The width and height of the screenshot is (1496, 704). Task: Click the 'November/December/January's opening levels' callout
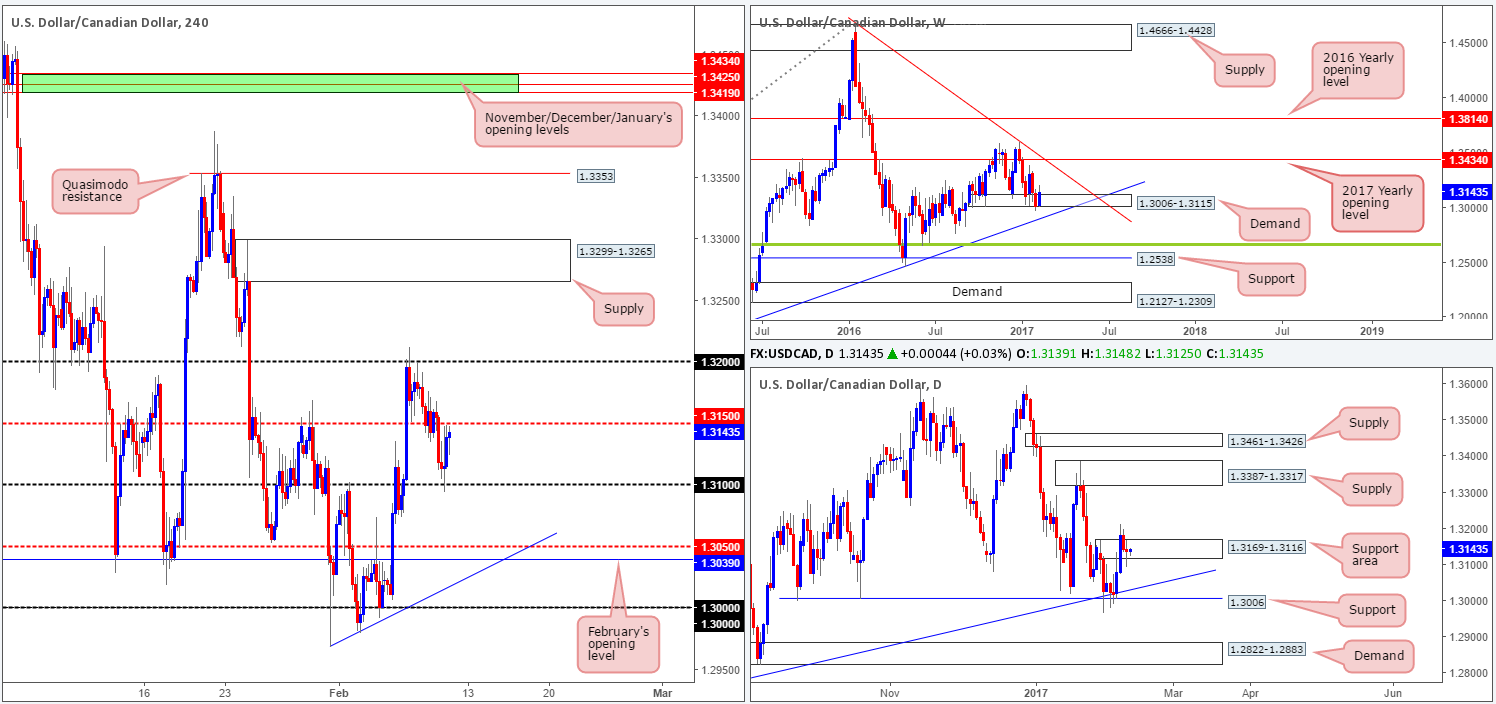pyautogui.click(x=580, y=123)
